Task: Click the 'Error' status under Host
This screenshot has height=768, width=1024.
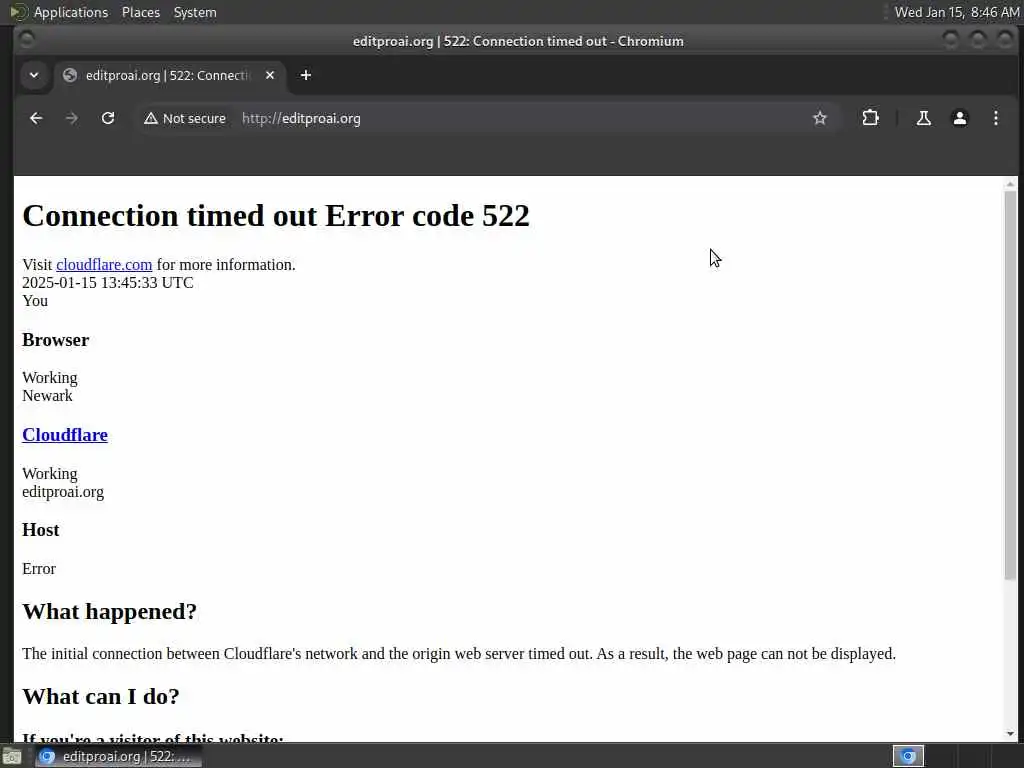Action: [39, 569]
